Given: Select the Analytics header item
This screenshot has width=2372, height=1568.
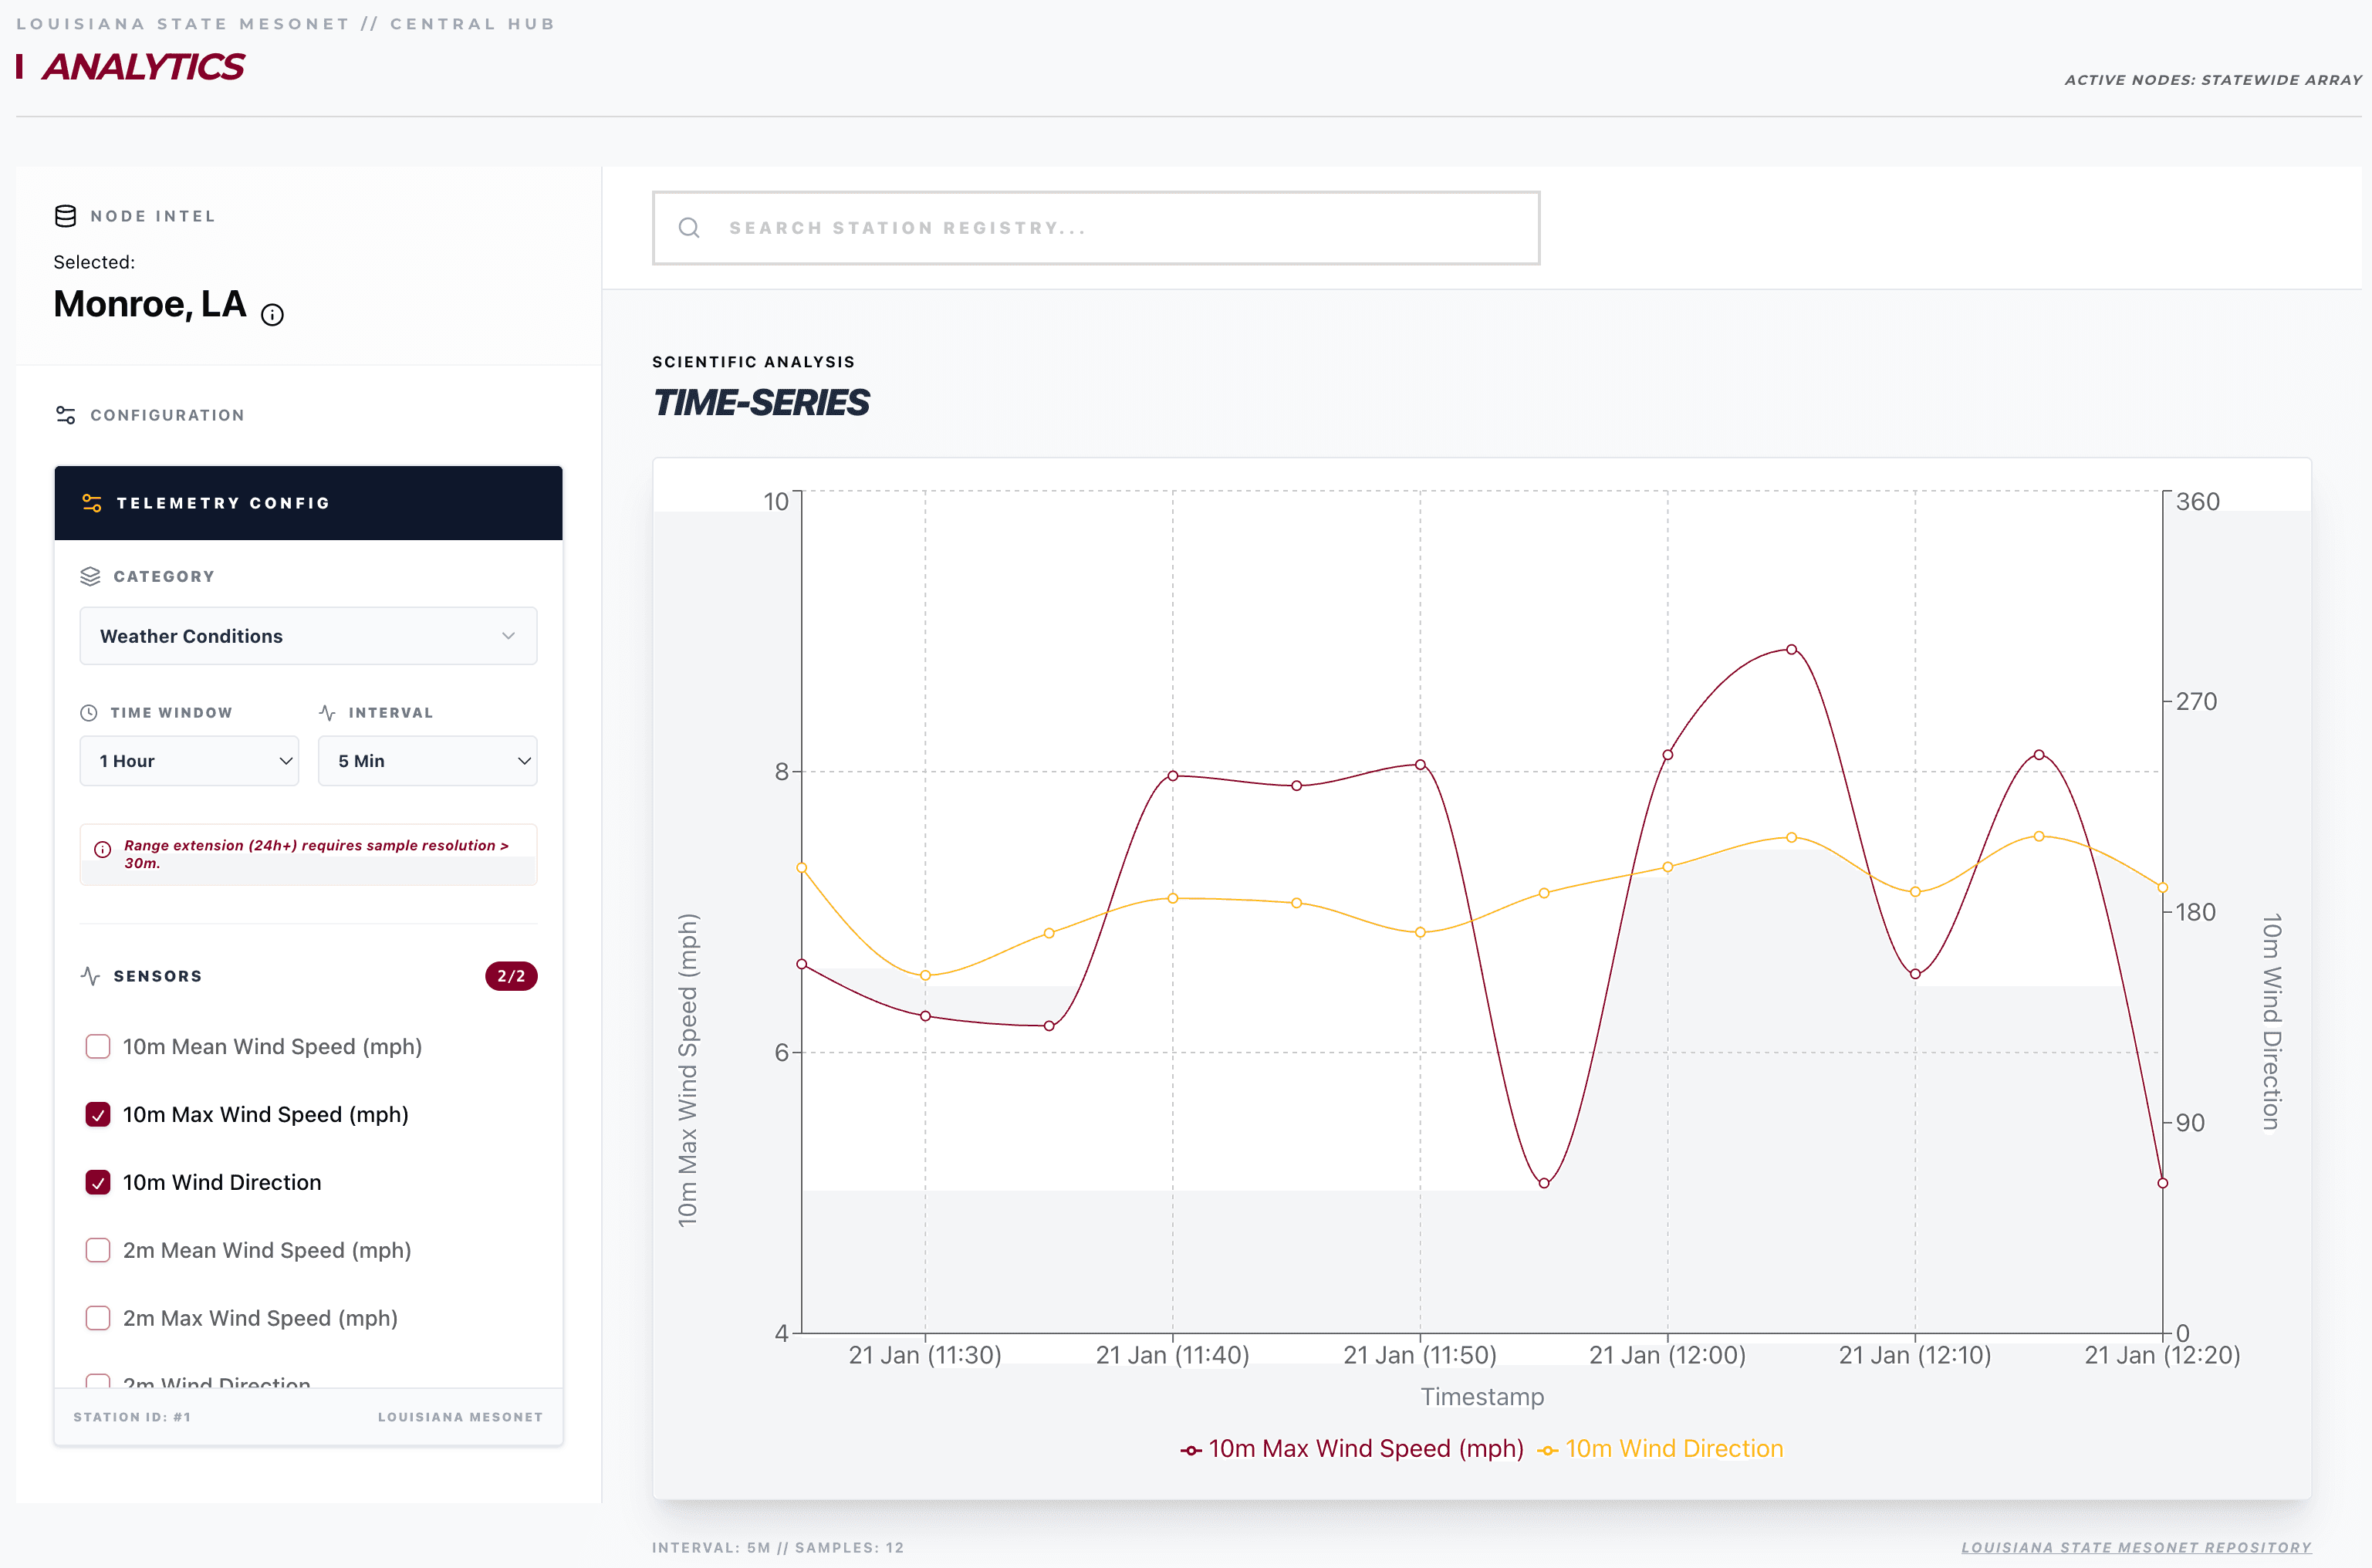Looking at the screenshot, I should pyautogui.click(x=143, y=66).
